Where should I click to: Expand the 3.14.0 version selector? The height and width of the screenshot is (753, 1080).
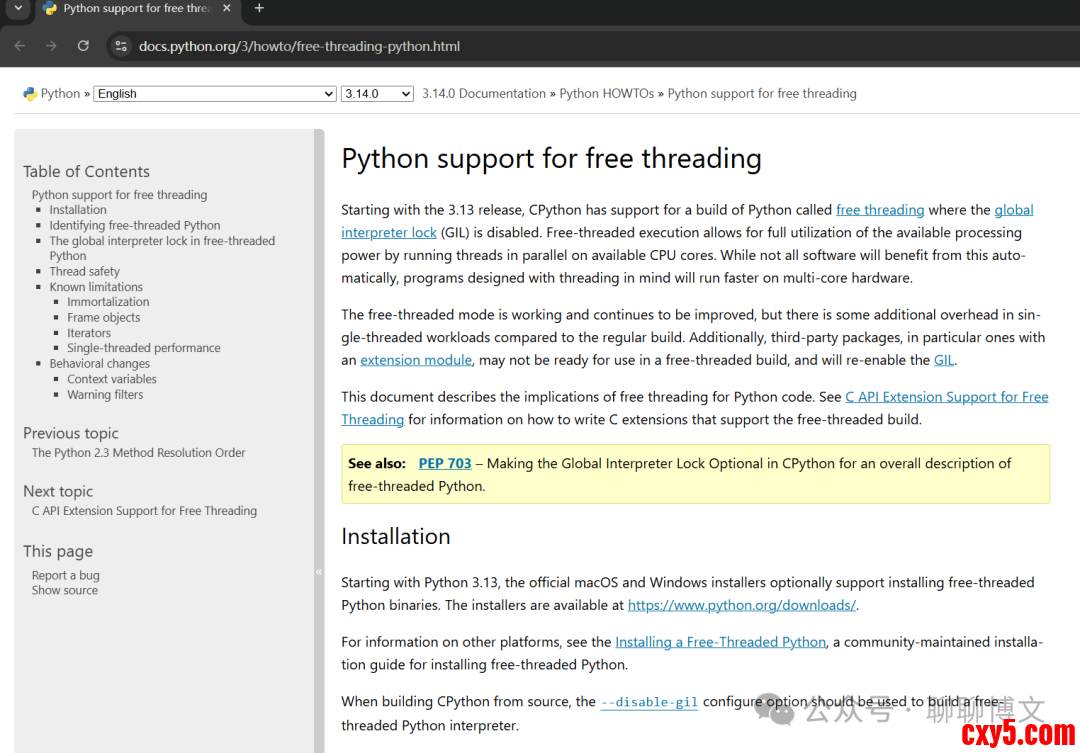coord(377,94)
